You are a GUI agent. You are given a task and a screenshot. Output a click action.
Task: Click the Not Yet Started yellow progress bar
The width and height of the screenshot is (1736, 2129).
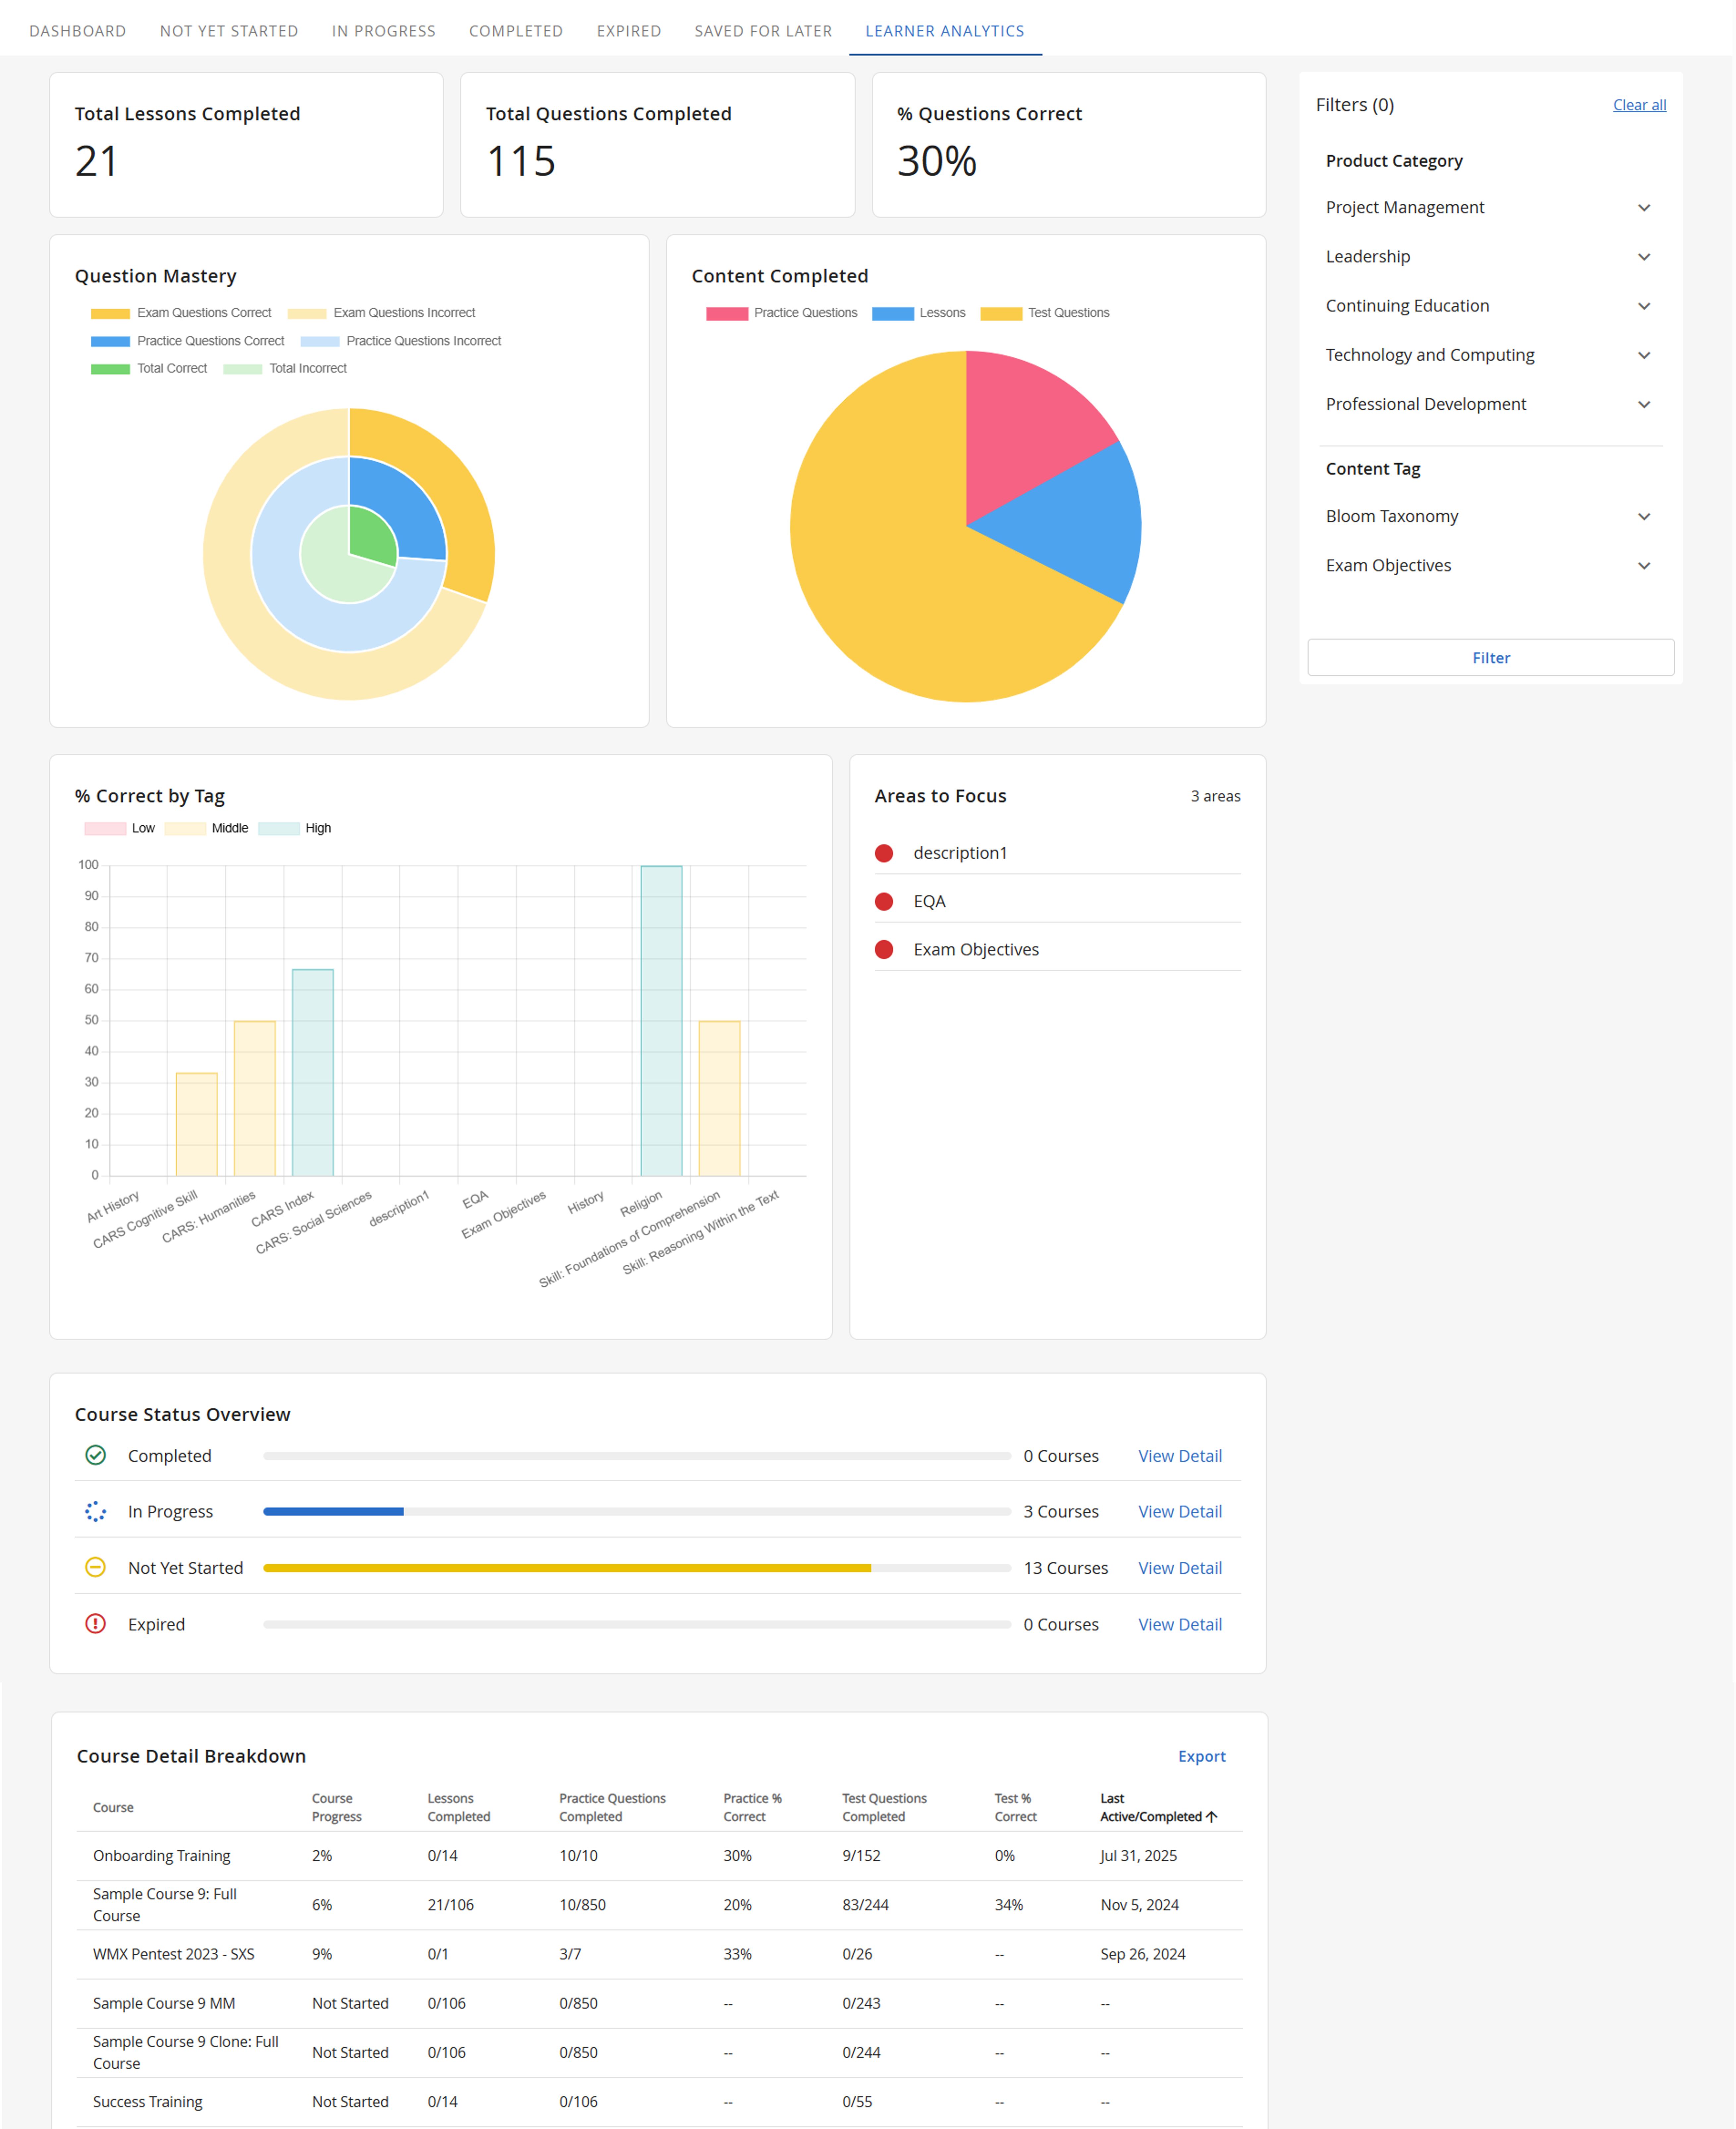567,1568
